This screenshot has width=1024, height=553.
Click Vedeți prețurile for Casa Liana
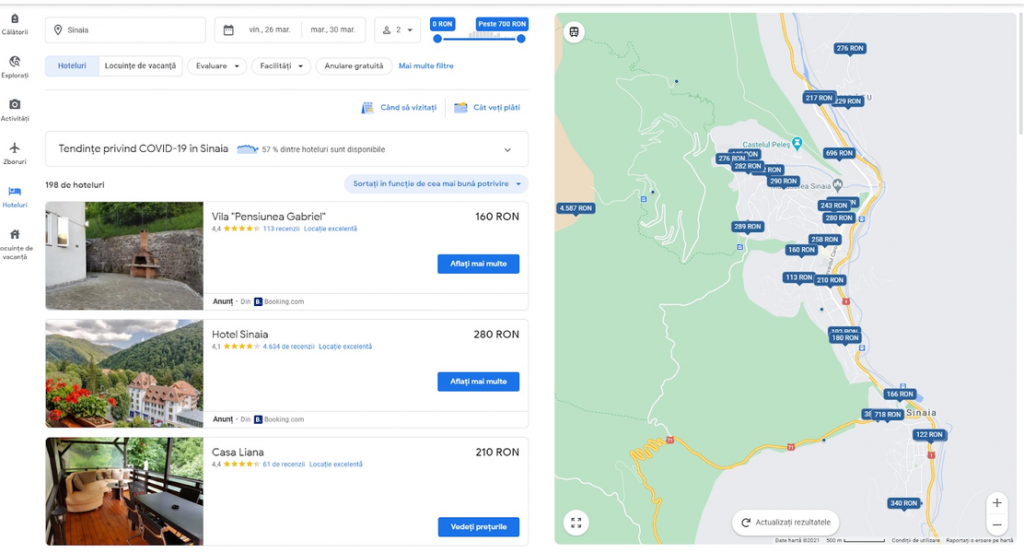[x=478, y=526]
